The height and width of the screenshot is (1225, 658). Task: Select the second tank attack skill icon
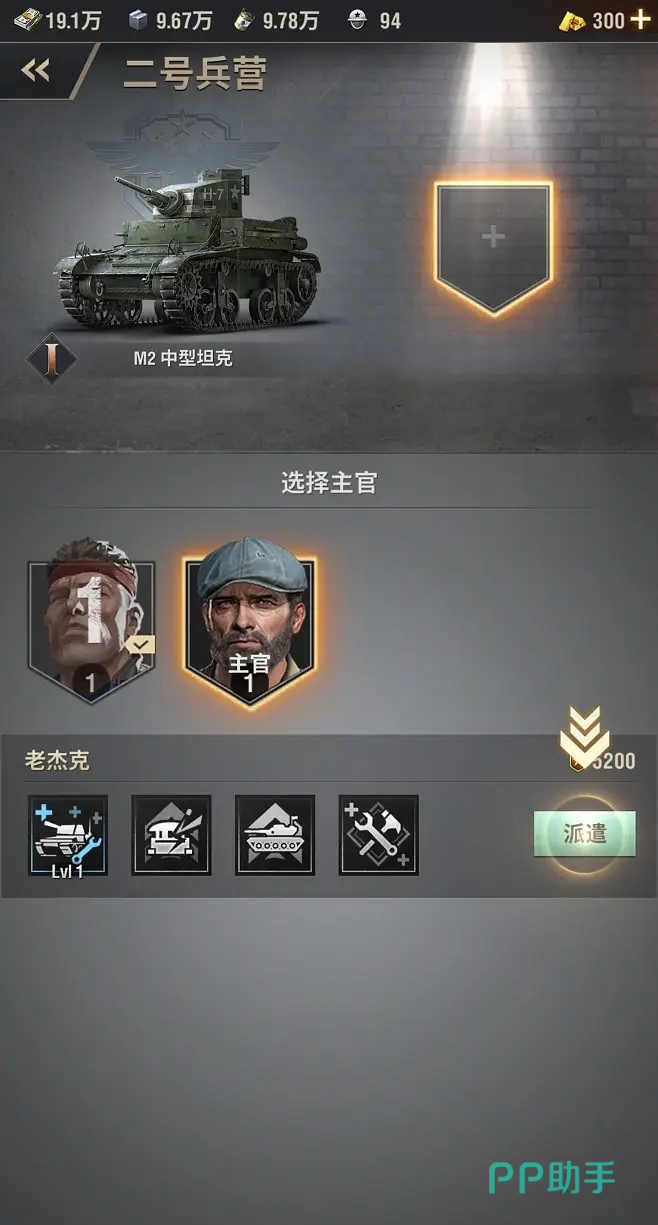pos(172,835)
